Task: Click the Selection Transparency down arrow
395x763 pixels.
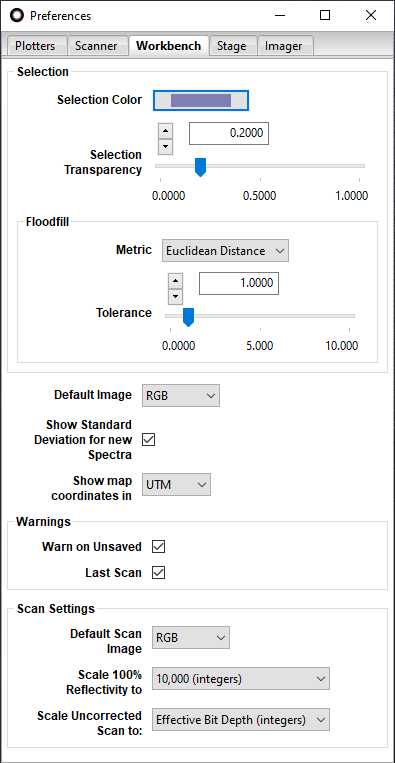Action: tap(166, 146)
